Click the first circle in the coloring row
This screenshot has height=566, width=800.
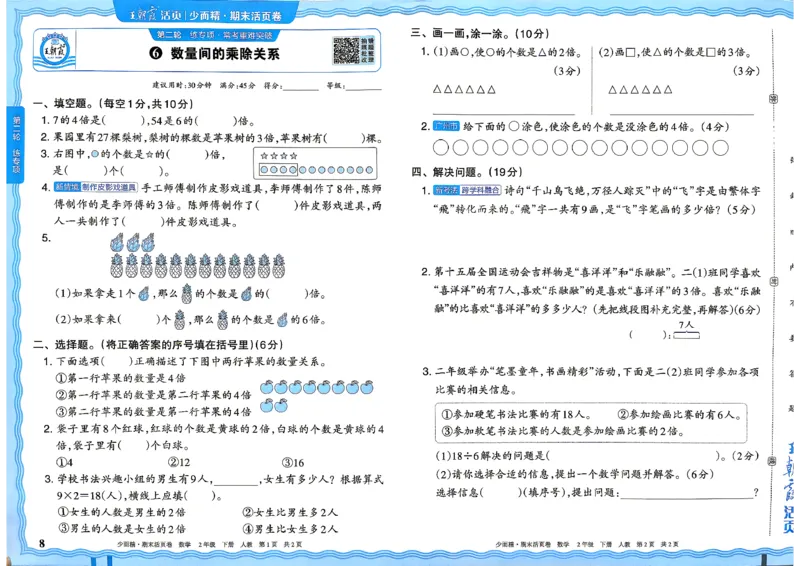[440, 148]
